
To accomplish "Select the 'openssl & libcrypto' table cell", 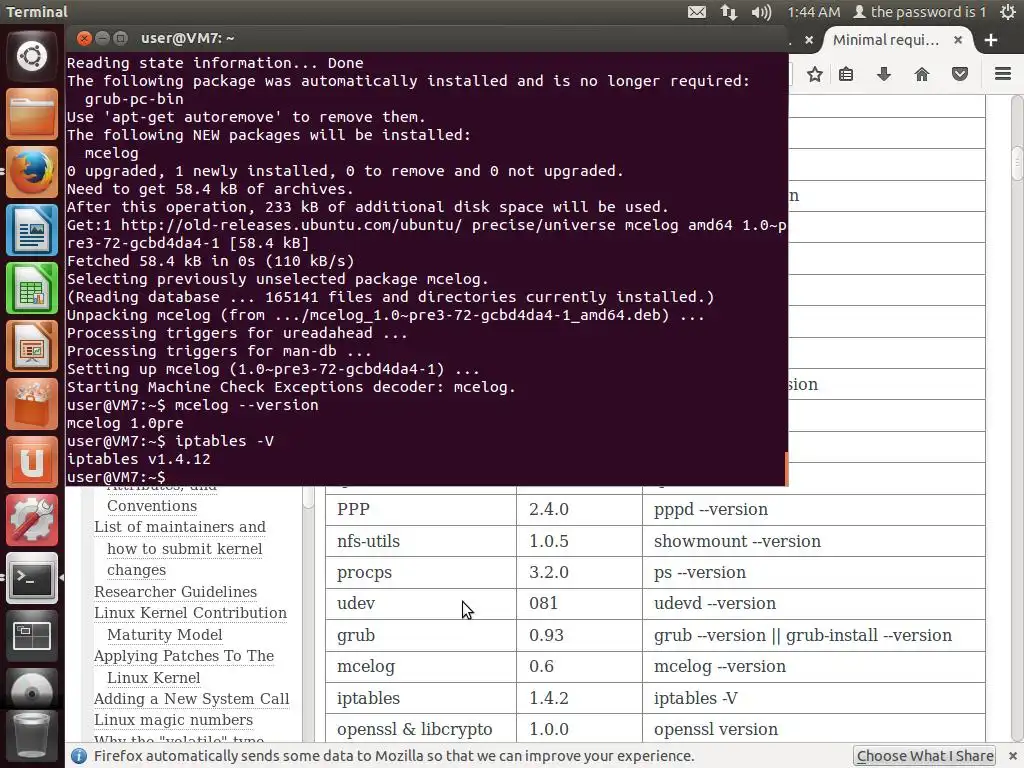I will click(421, 729).
